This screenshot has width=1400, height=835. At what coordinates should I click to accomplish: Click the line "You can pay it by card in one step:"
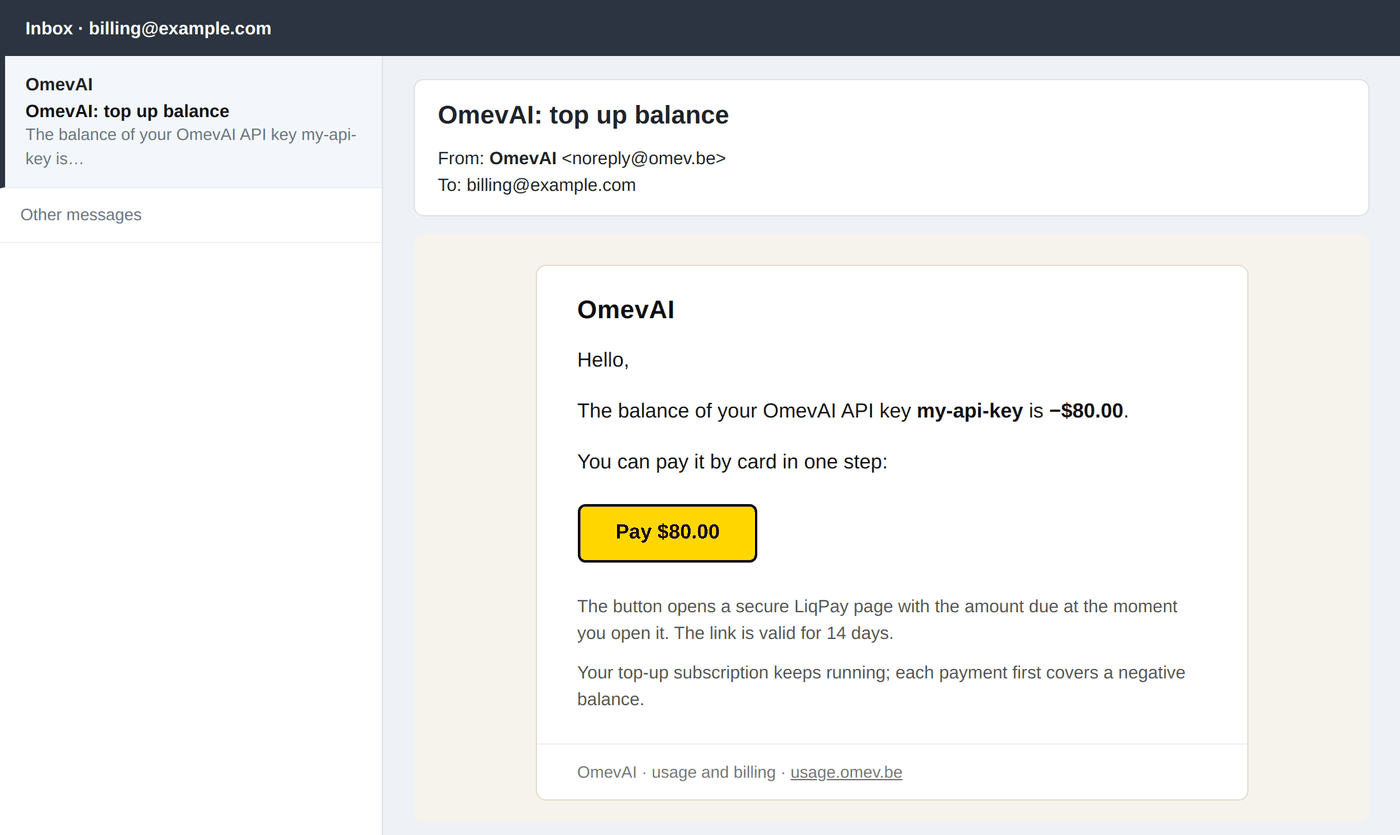coord(732,462)
